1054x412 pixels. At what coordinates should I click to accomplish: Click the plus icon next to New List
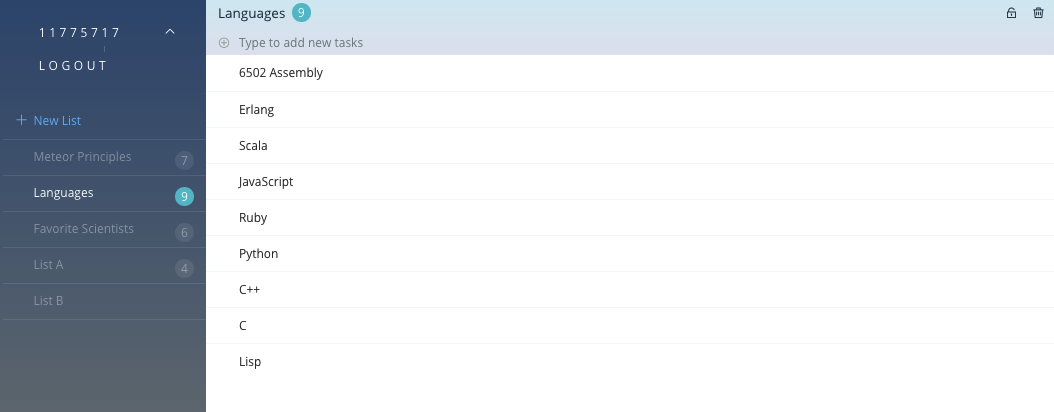pyautogui.click(x=21, y=120)
